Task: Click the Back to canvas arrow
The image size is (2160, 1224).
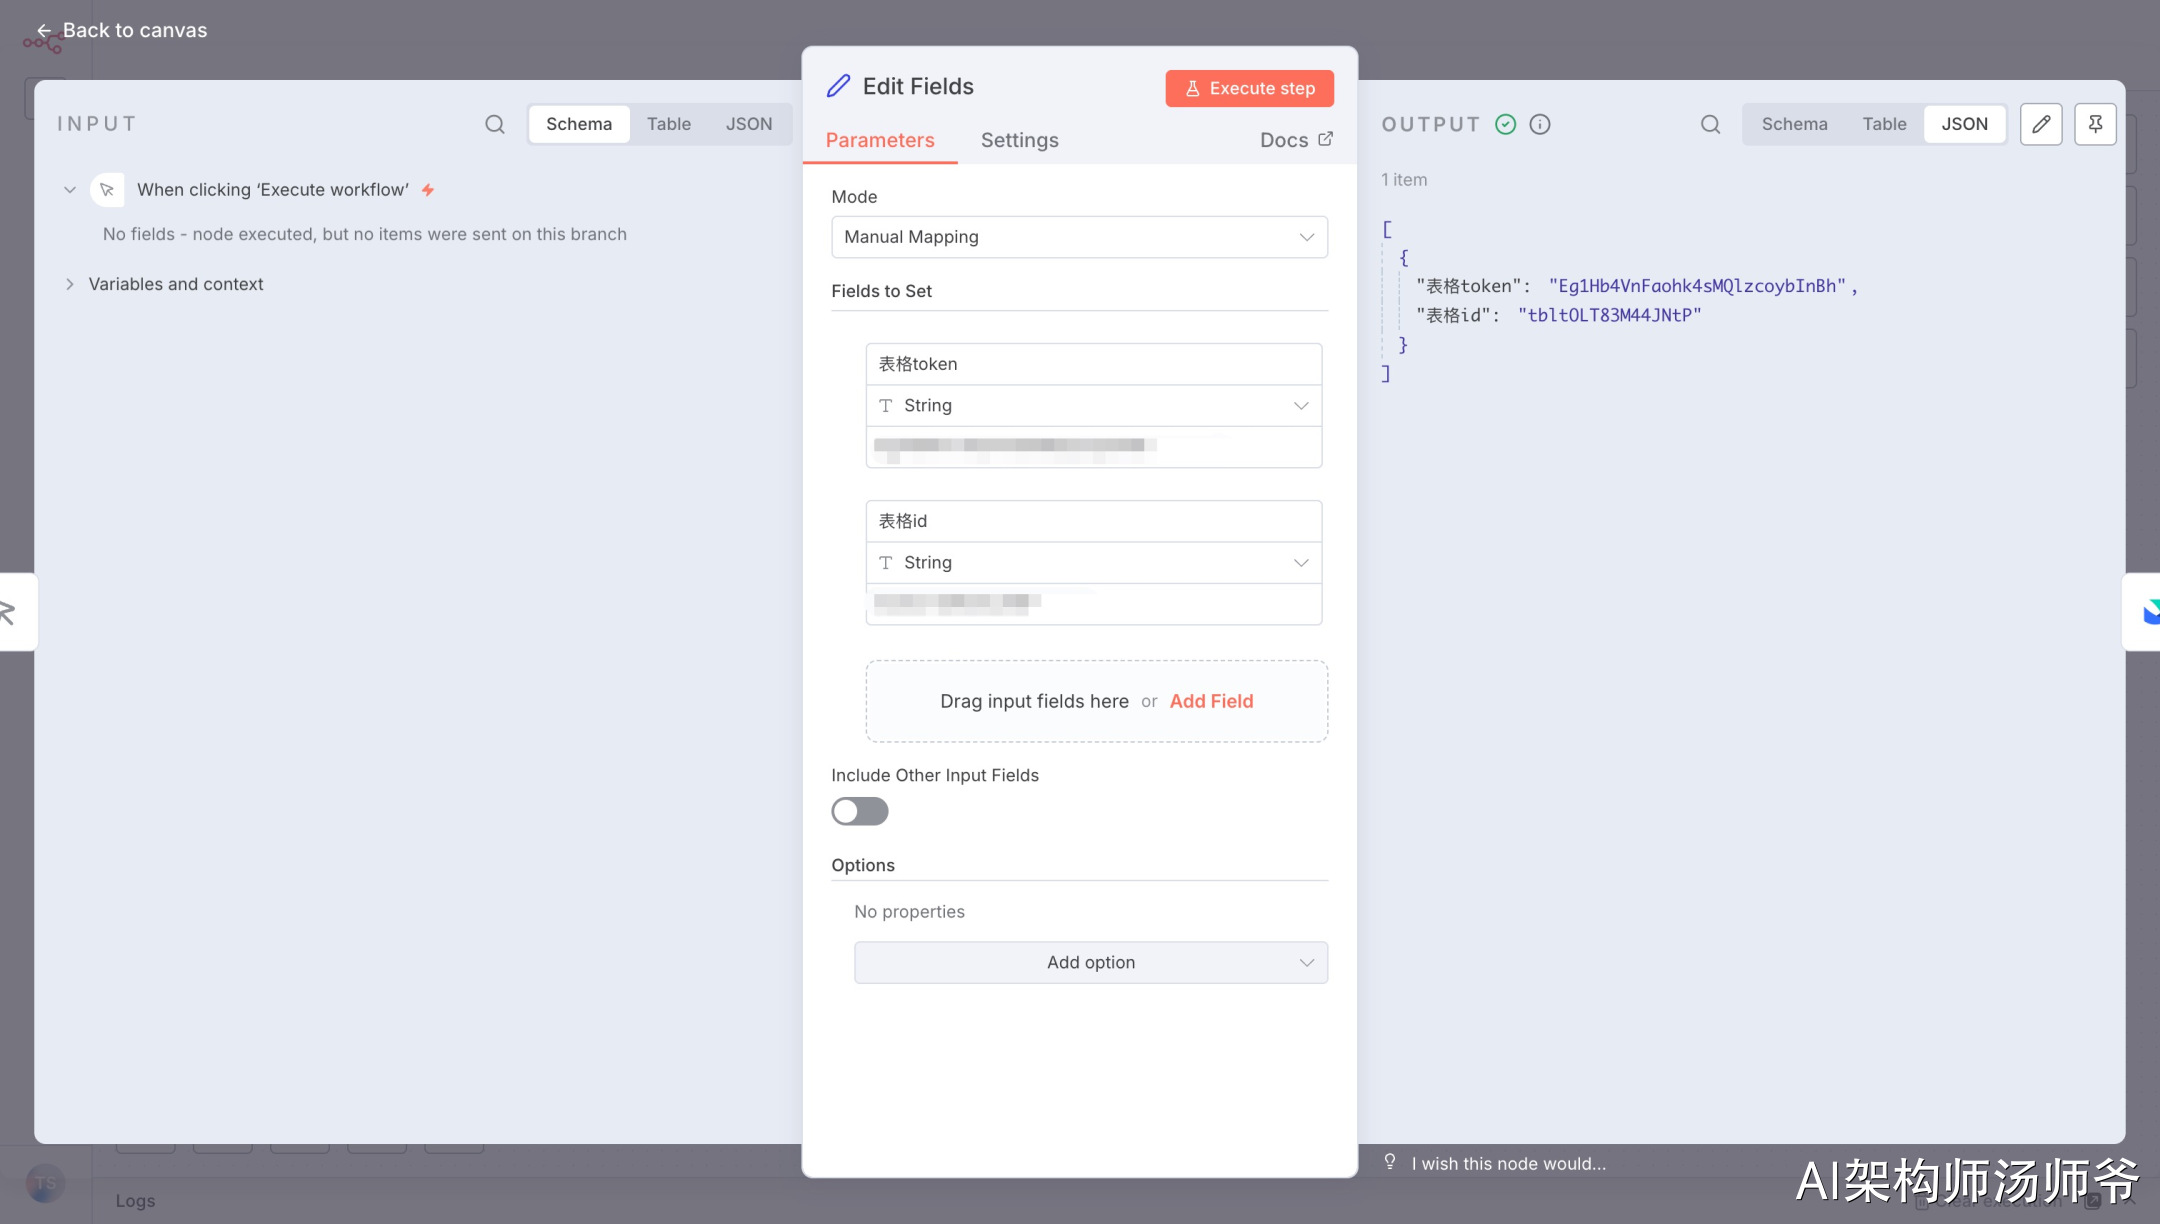Action: 43,31
